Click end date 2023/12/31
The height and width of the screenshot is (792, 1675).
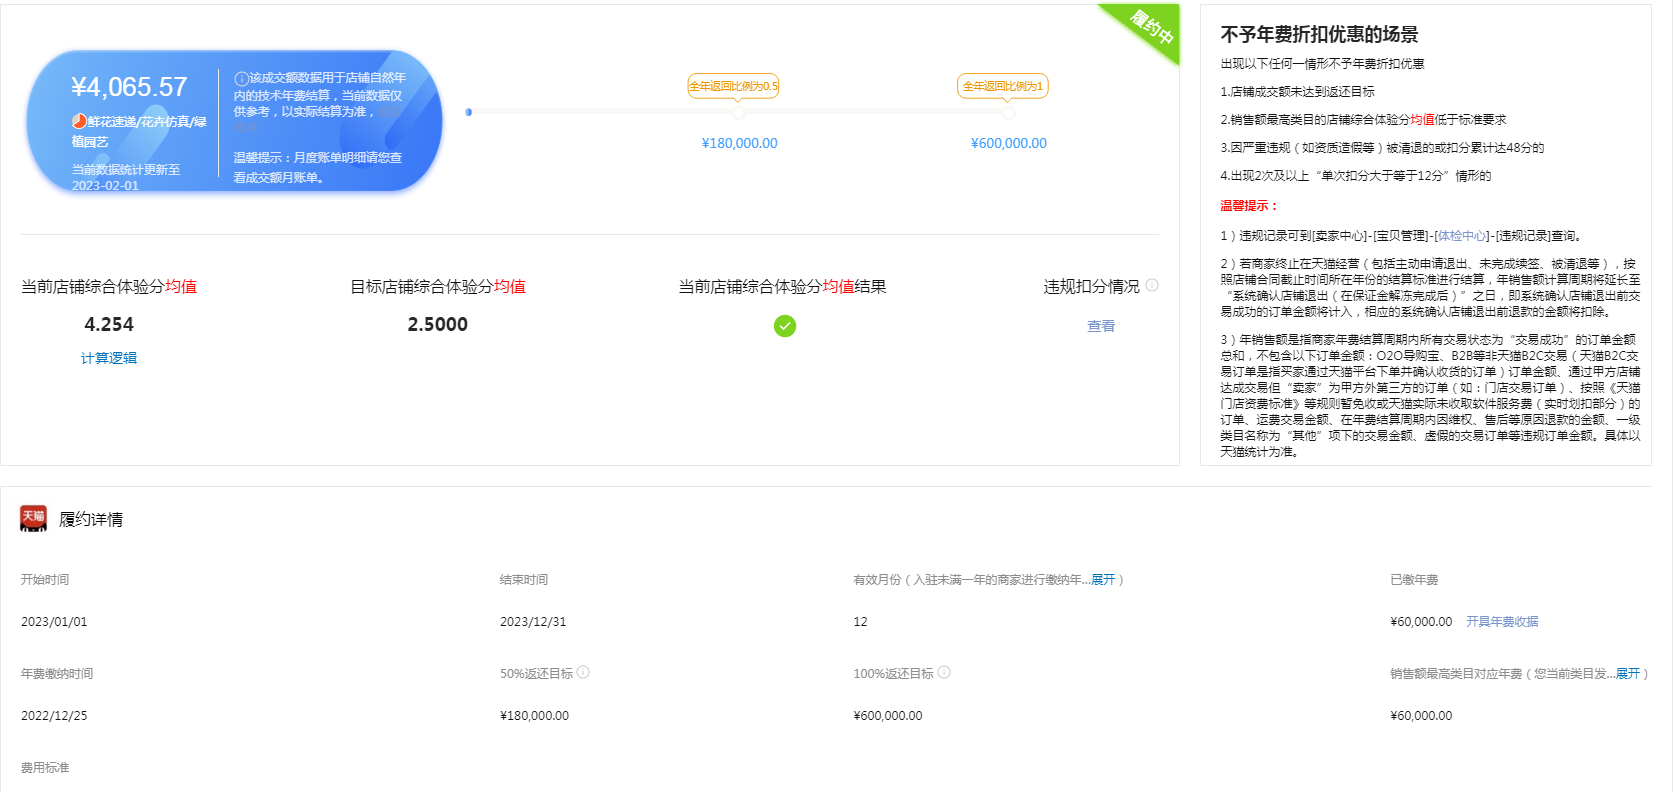[x=533, y=622]
